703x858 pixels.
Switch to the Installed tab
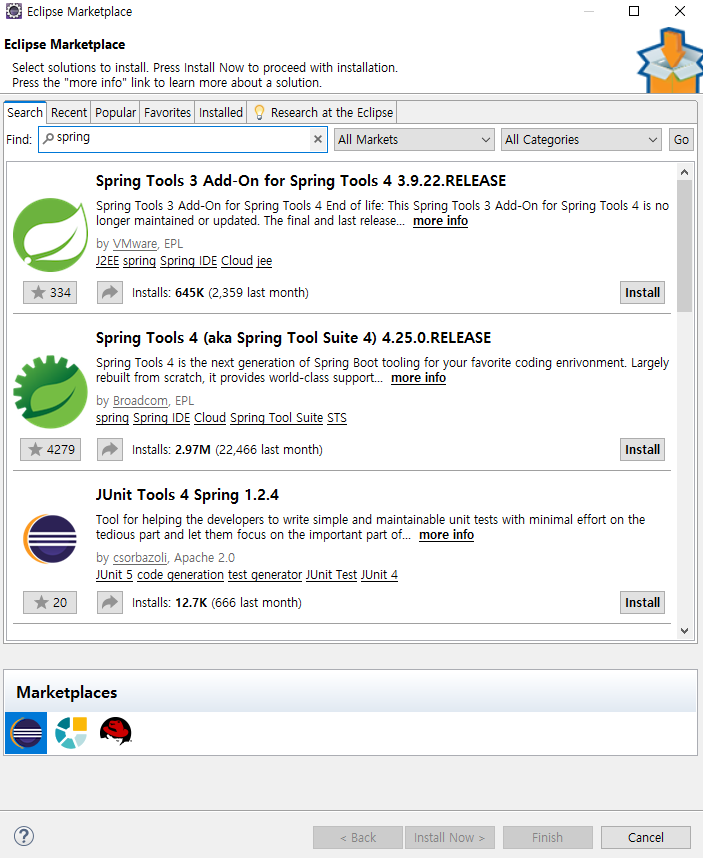[x=220, y=112]
